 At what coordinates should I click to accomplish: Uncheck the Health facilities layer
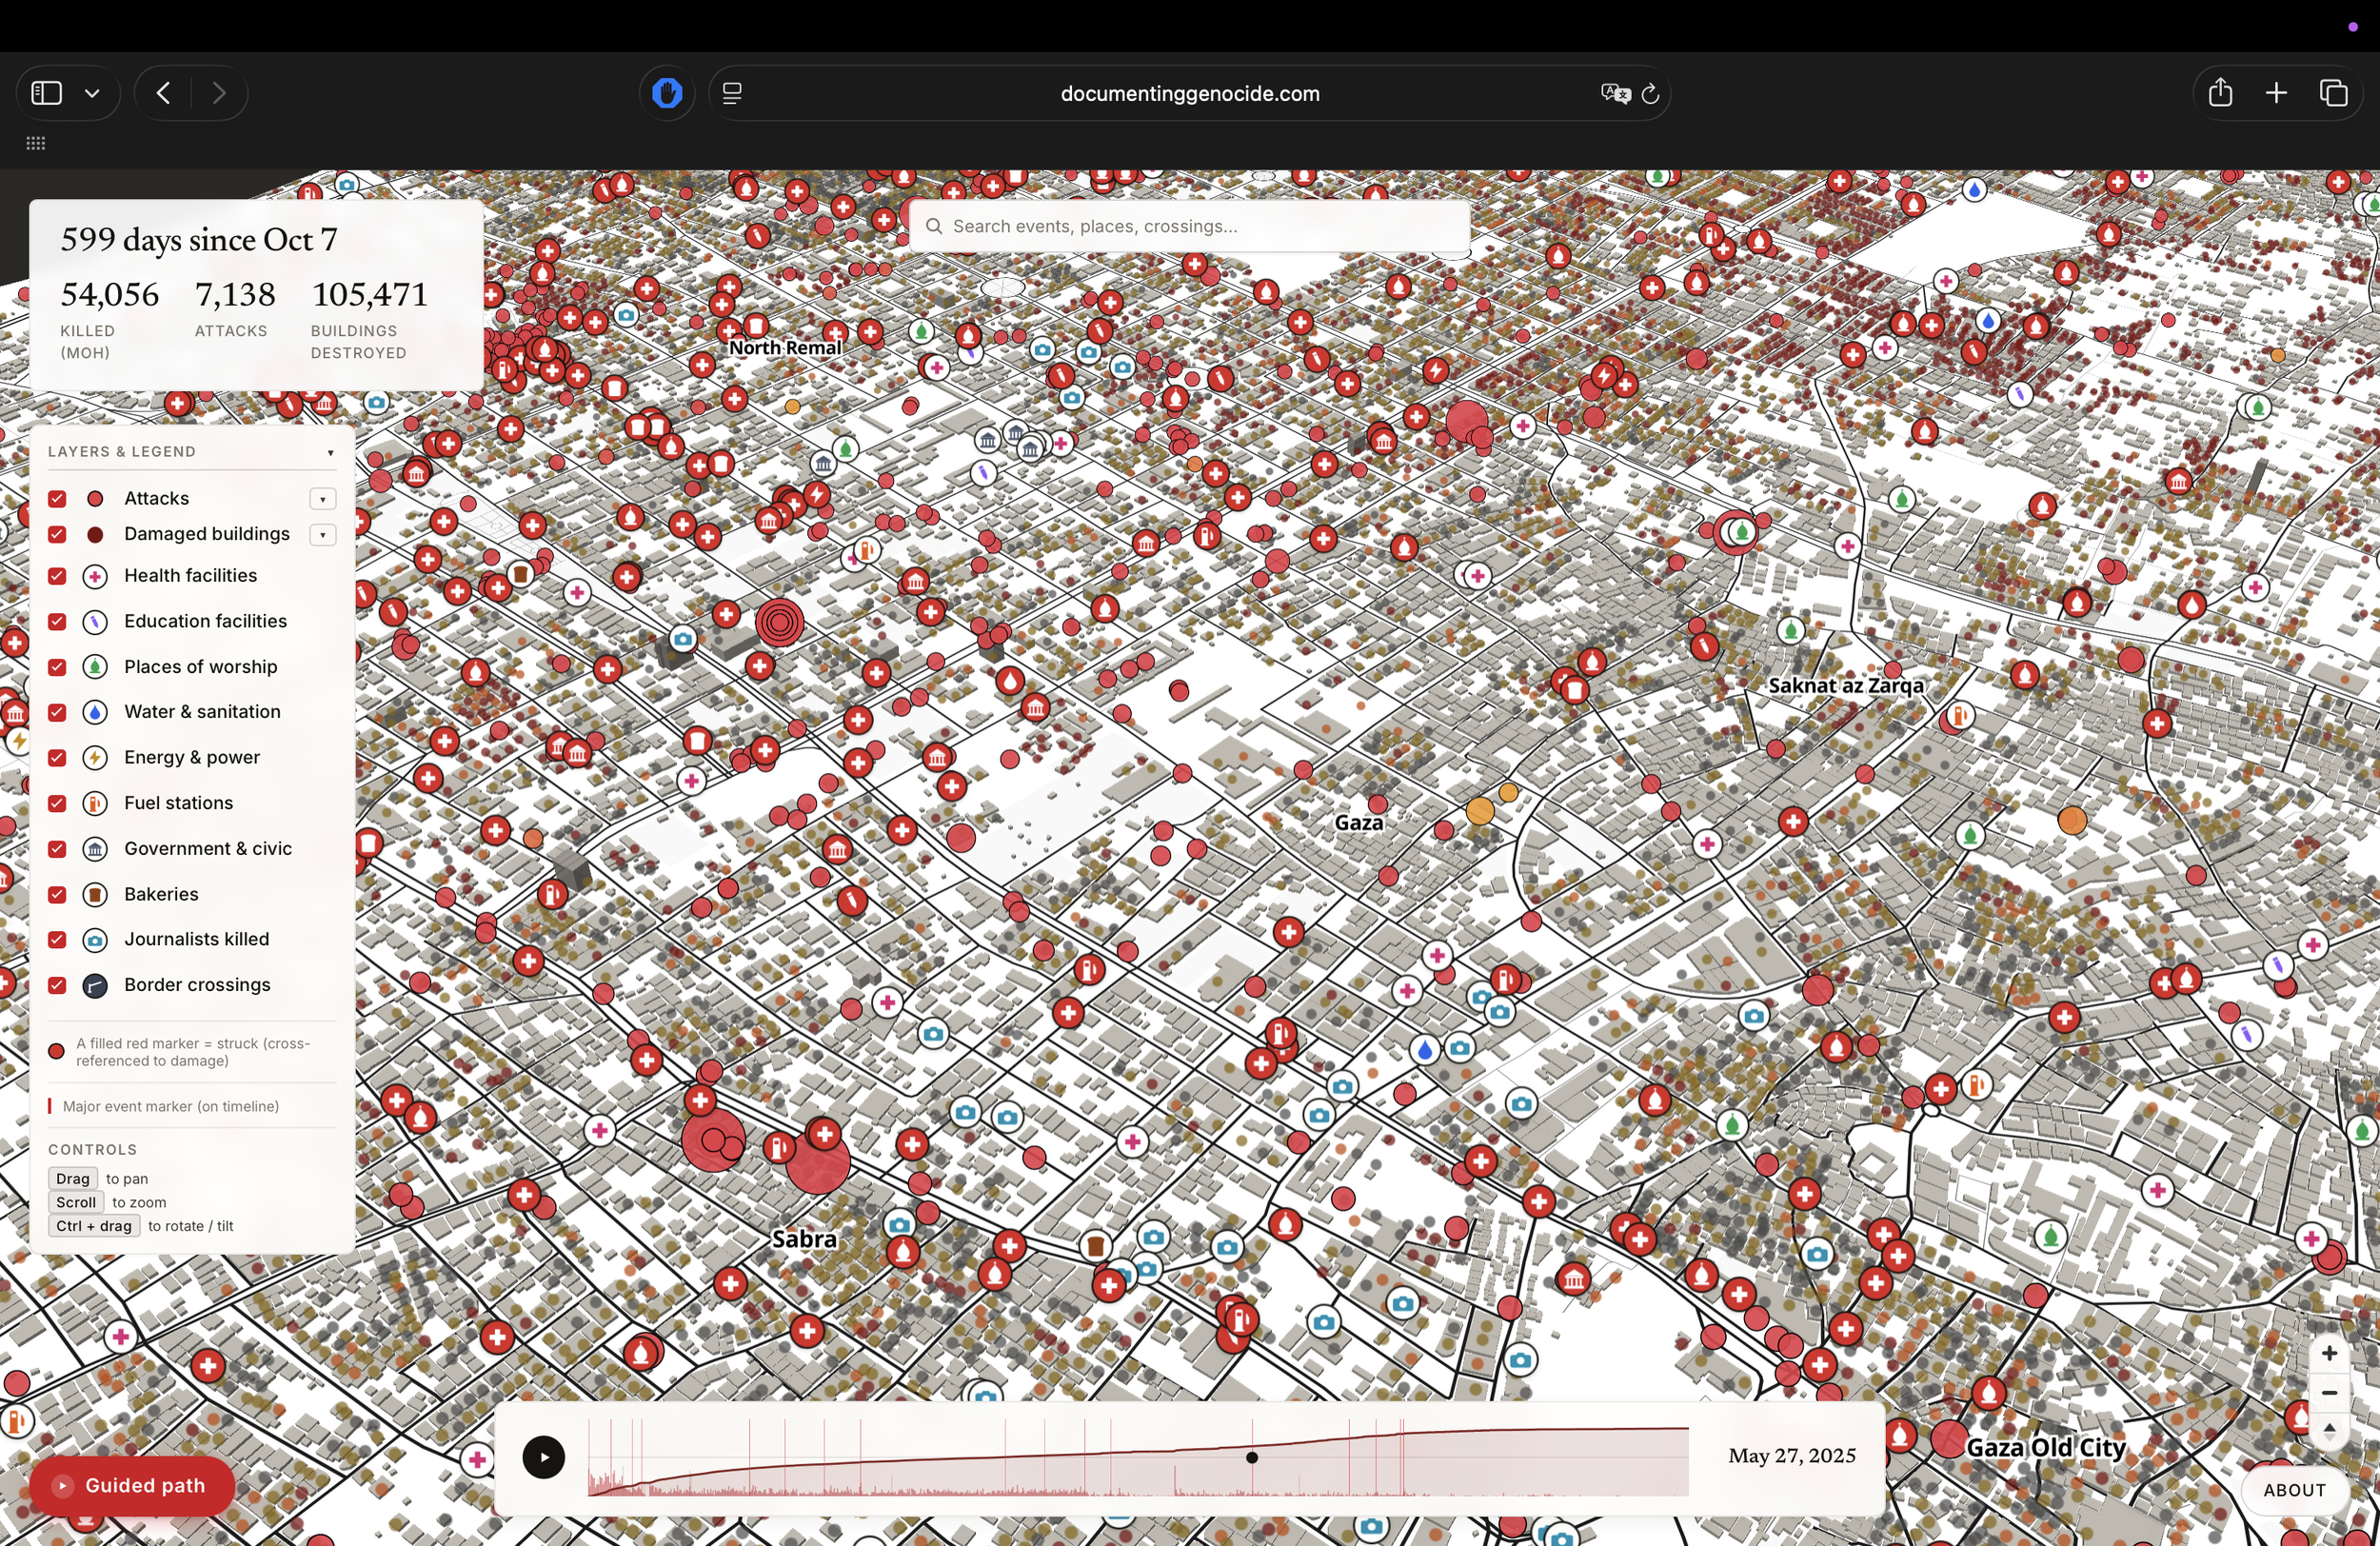(x=57, y=576)
